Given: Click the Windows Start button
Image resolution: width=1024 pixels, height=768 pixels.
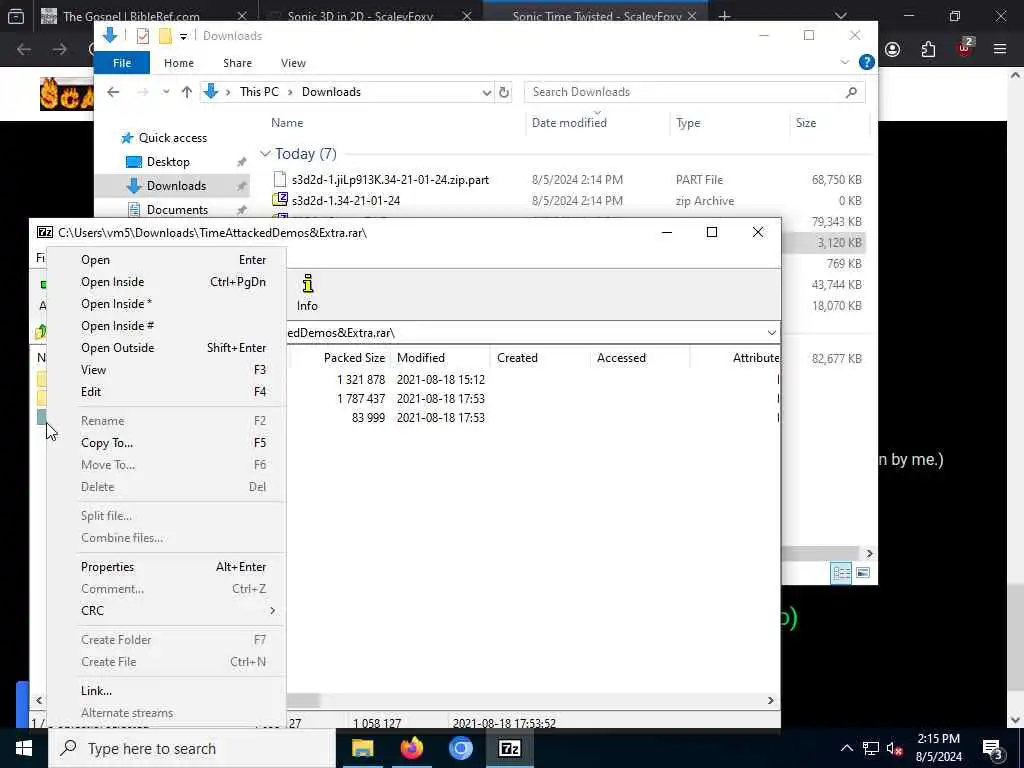Looking at the screenshot, I should coord(24,748).
